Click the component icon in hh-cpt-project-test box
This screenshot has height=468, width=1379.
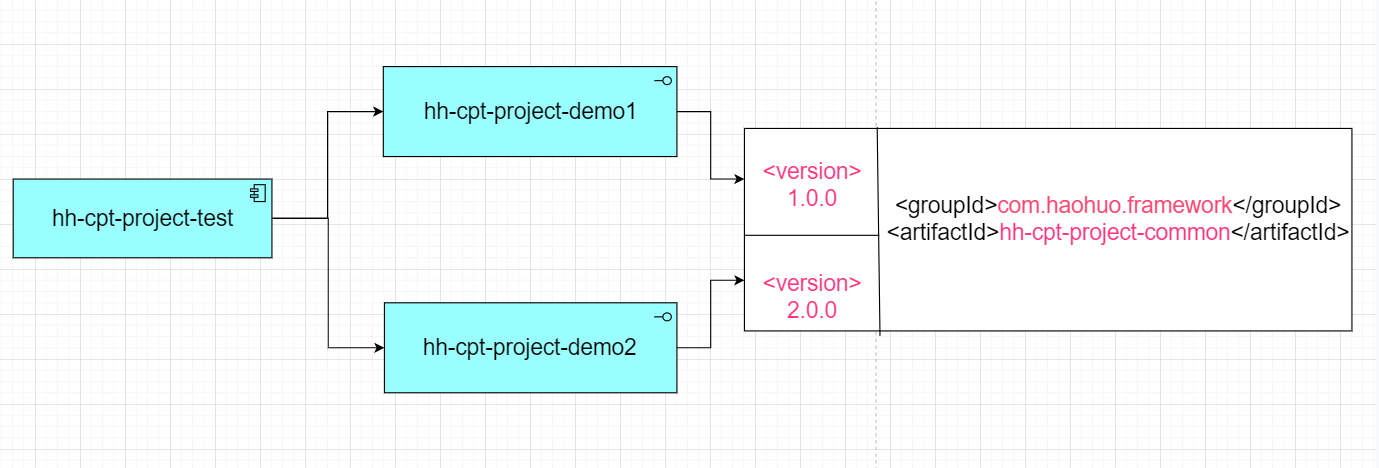257,193
